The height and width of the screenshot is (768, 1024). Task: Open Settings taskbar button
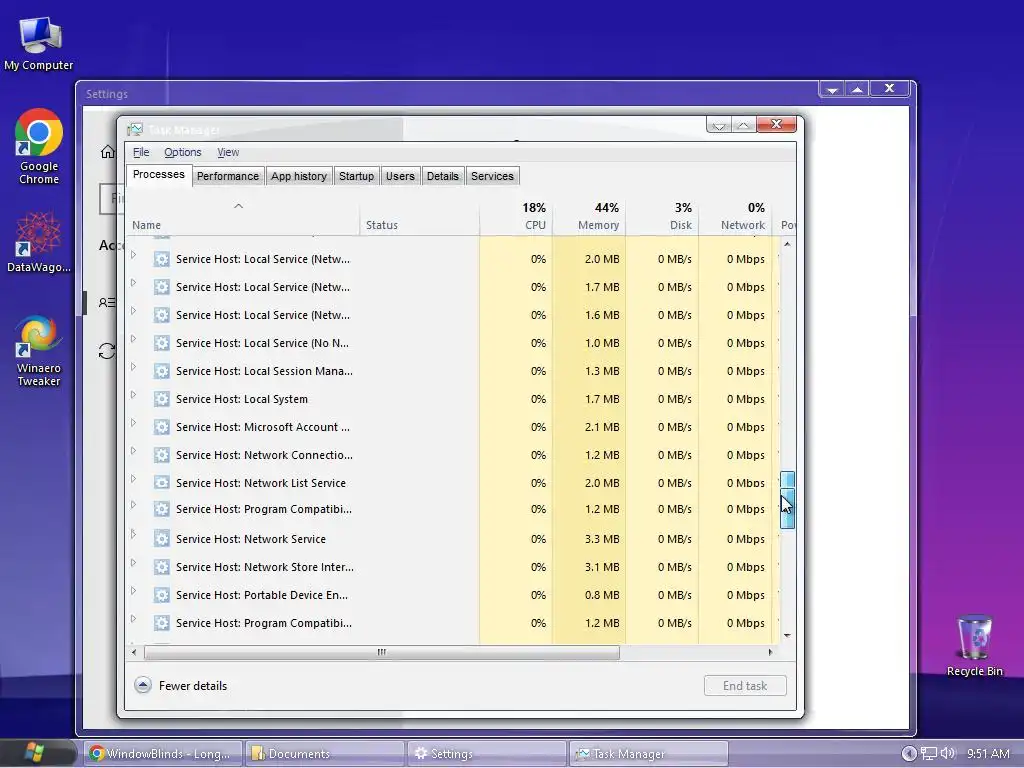[x=486, y=754]
